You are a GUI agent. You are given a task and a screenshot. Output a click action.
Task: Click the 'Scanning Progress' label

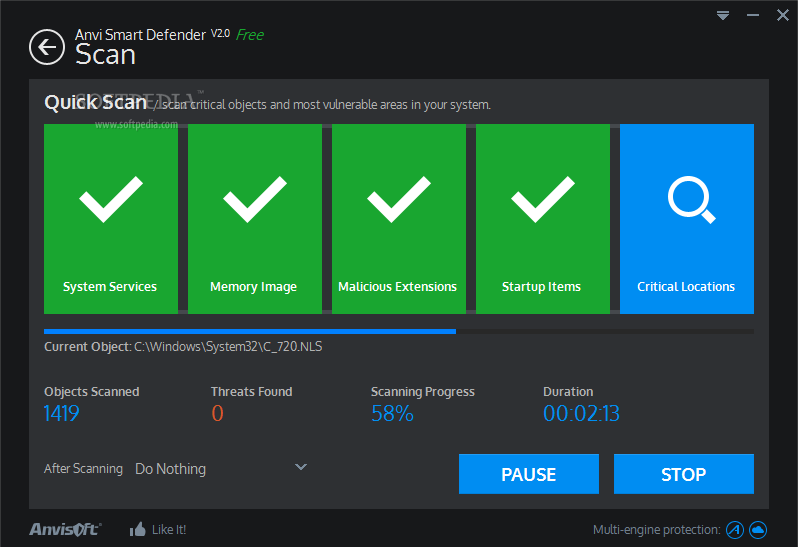[423, 392]
